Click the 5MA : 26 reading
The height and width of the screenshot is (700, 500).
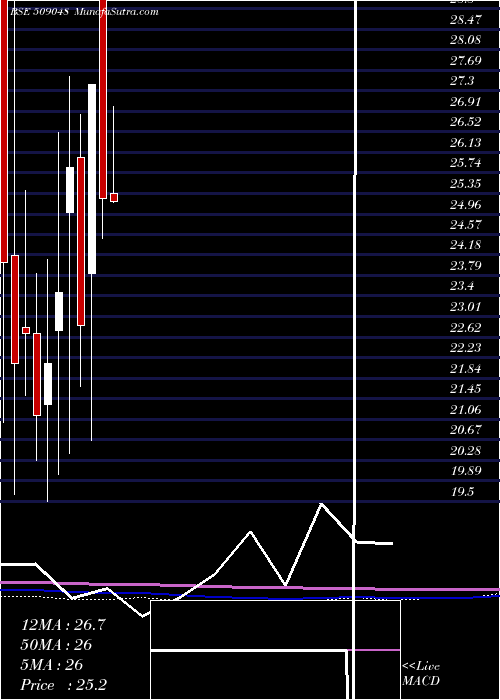[x=52, y=665]
